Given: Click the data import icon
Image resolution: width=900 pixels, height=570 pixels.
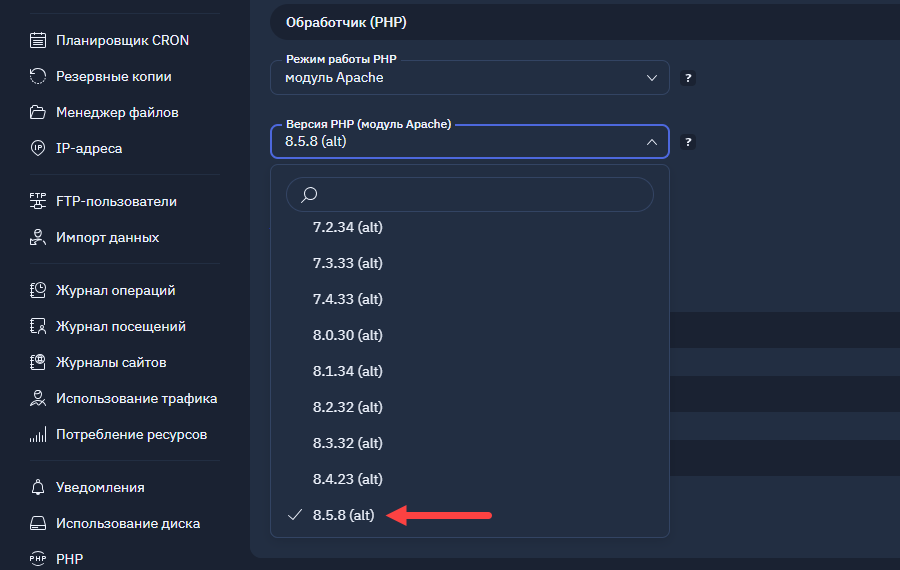Looking at the screenshot, I should pos(38,237).
